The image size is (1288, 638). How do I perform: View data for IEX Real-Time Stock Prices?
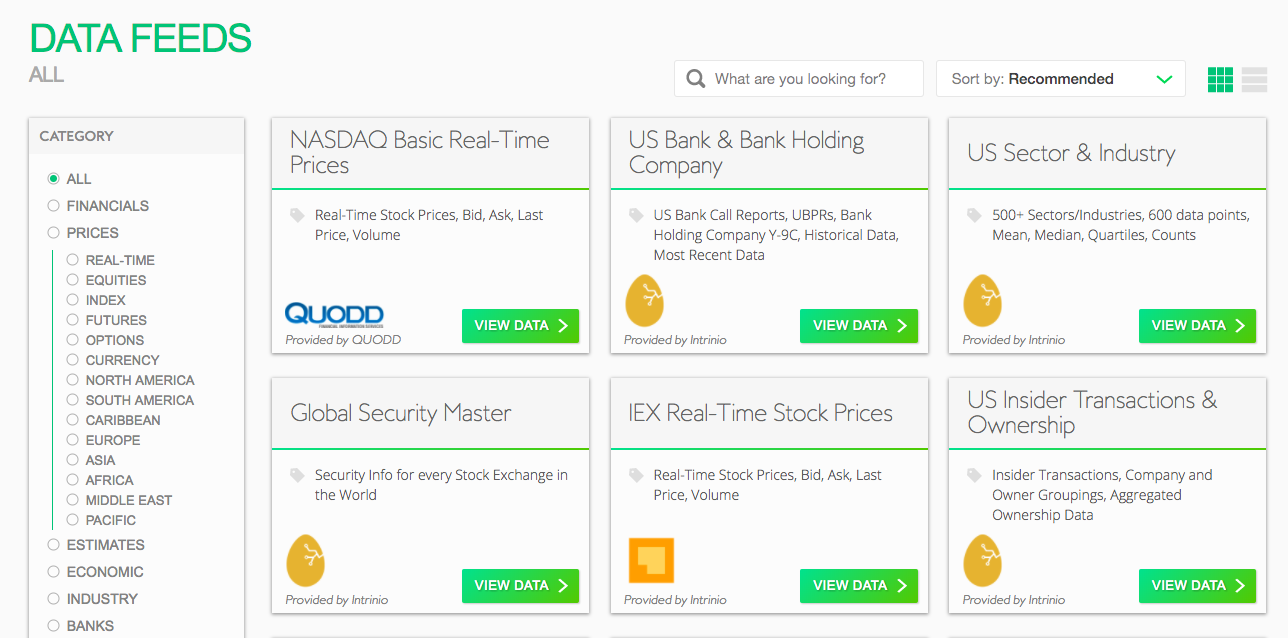pos(859,585)
